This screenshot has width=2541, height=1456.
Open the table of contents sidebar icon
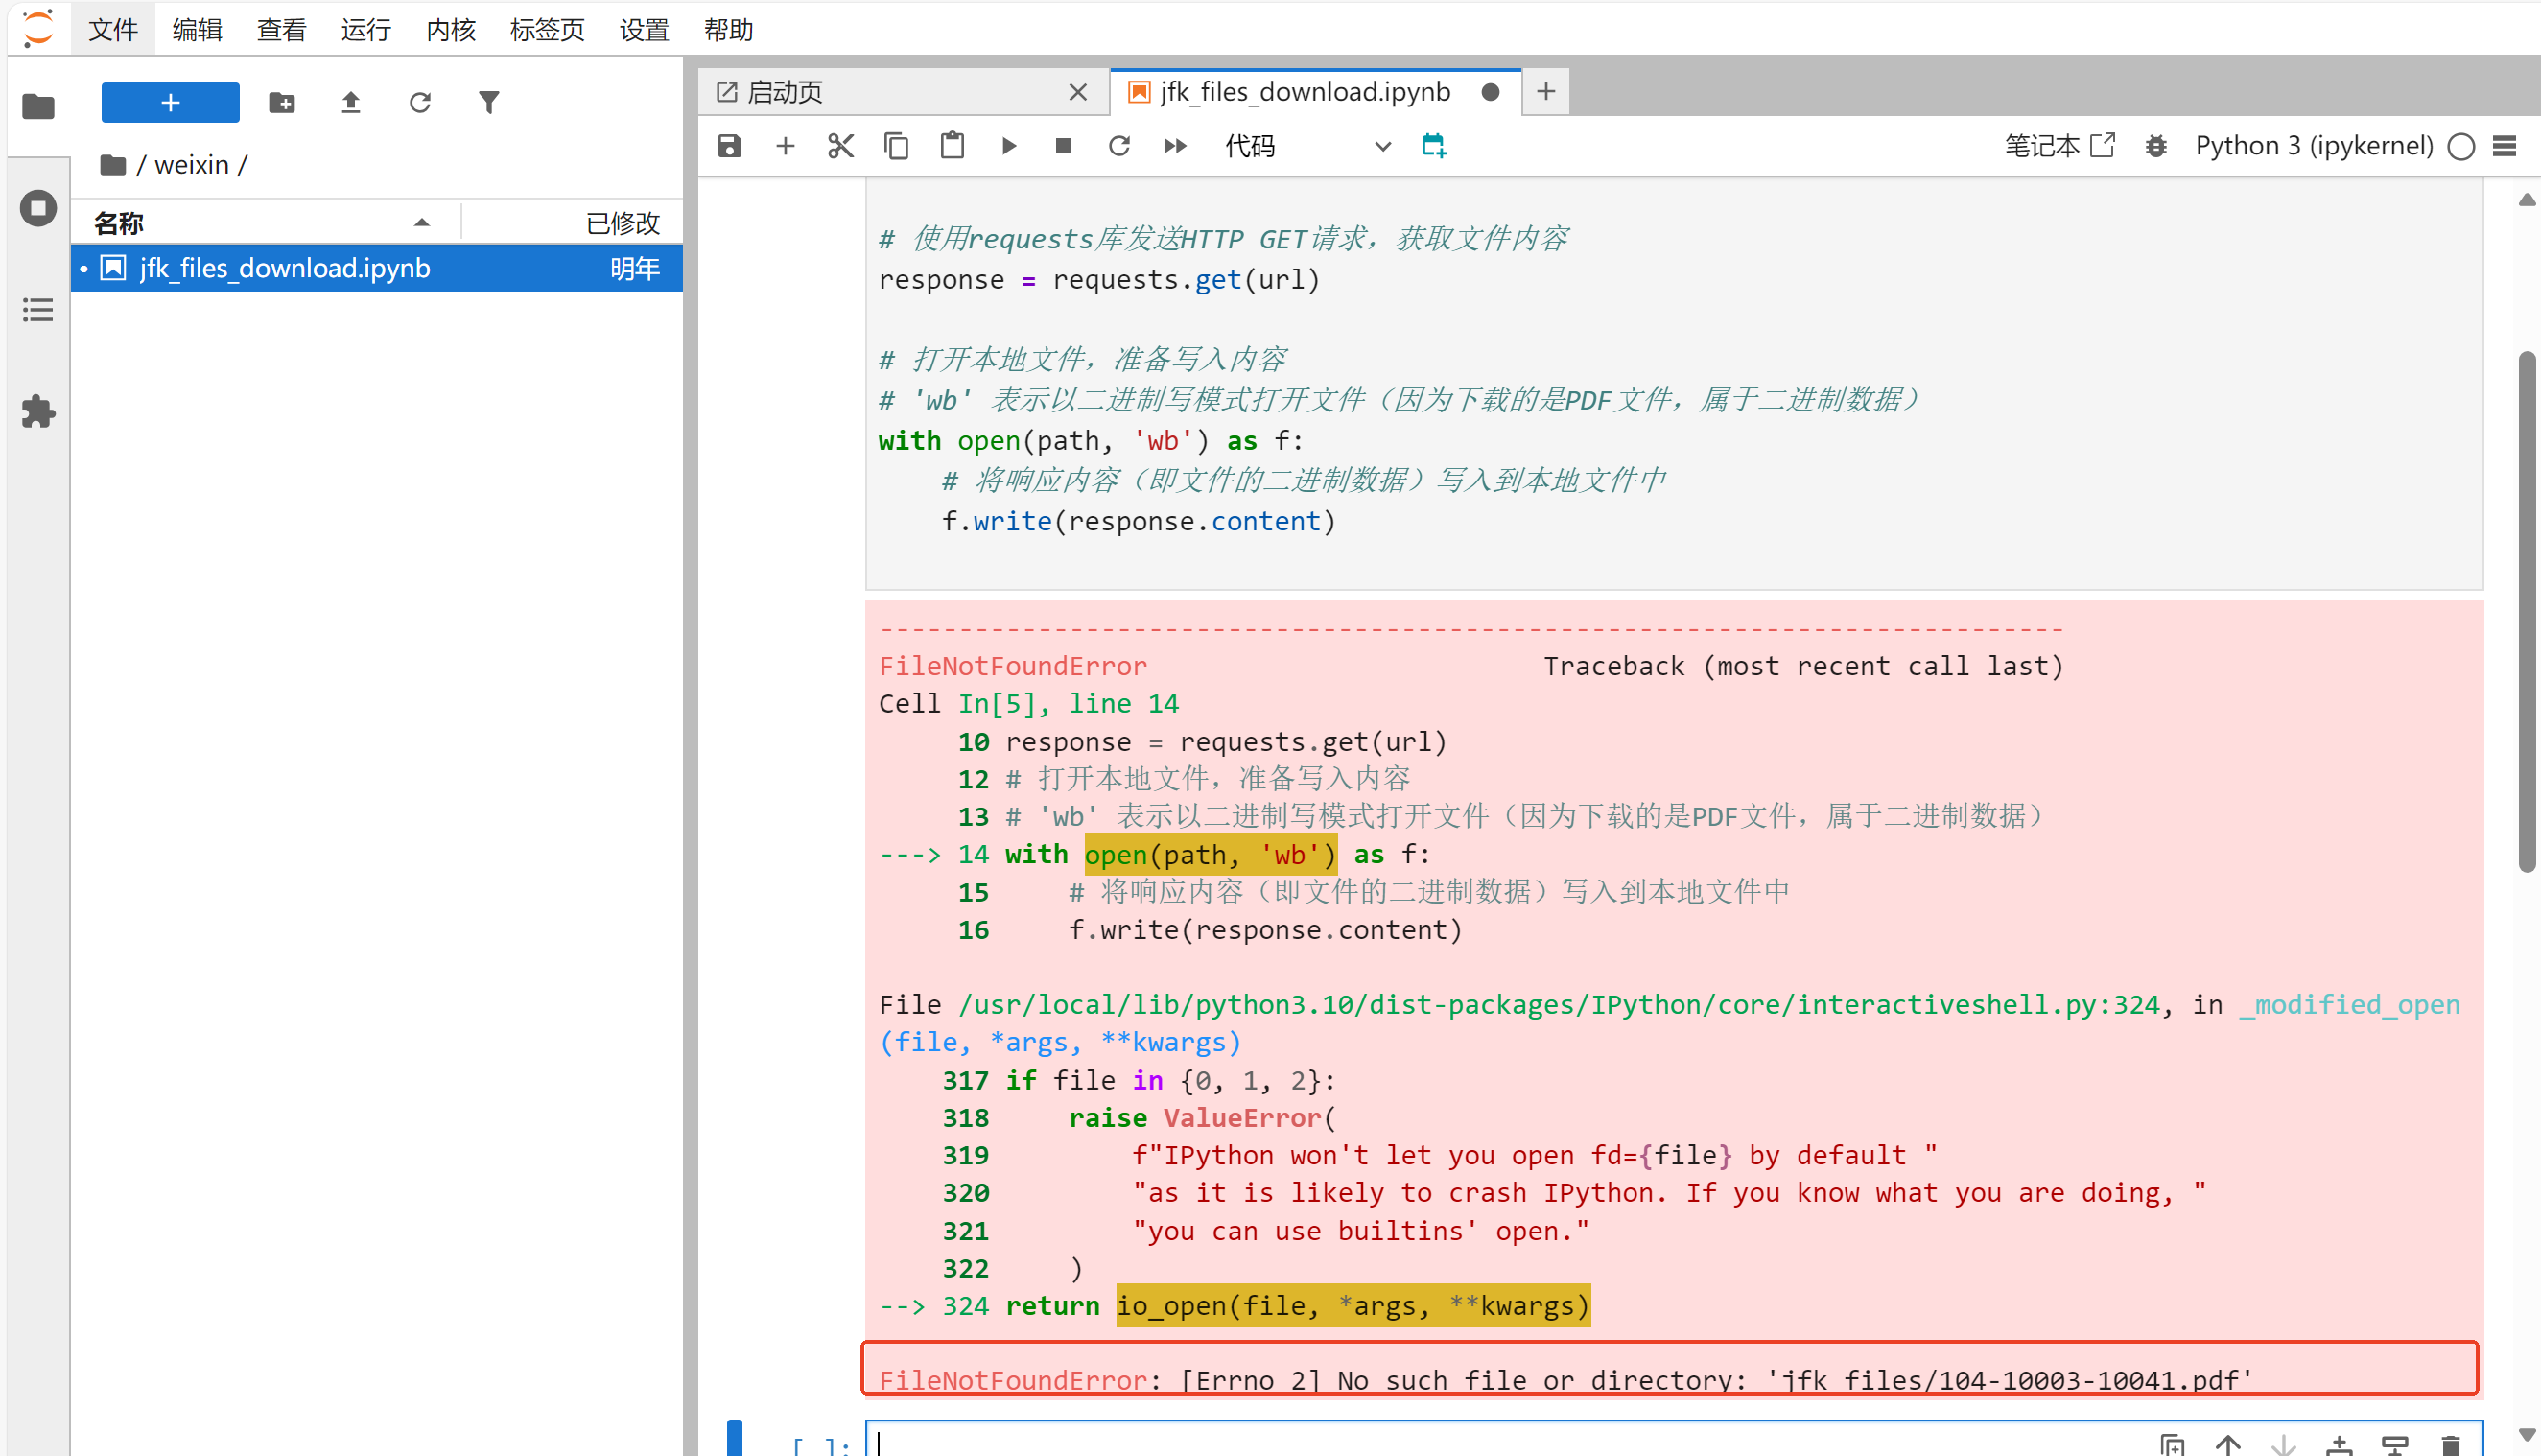click(x=38, y=309)
